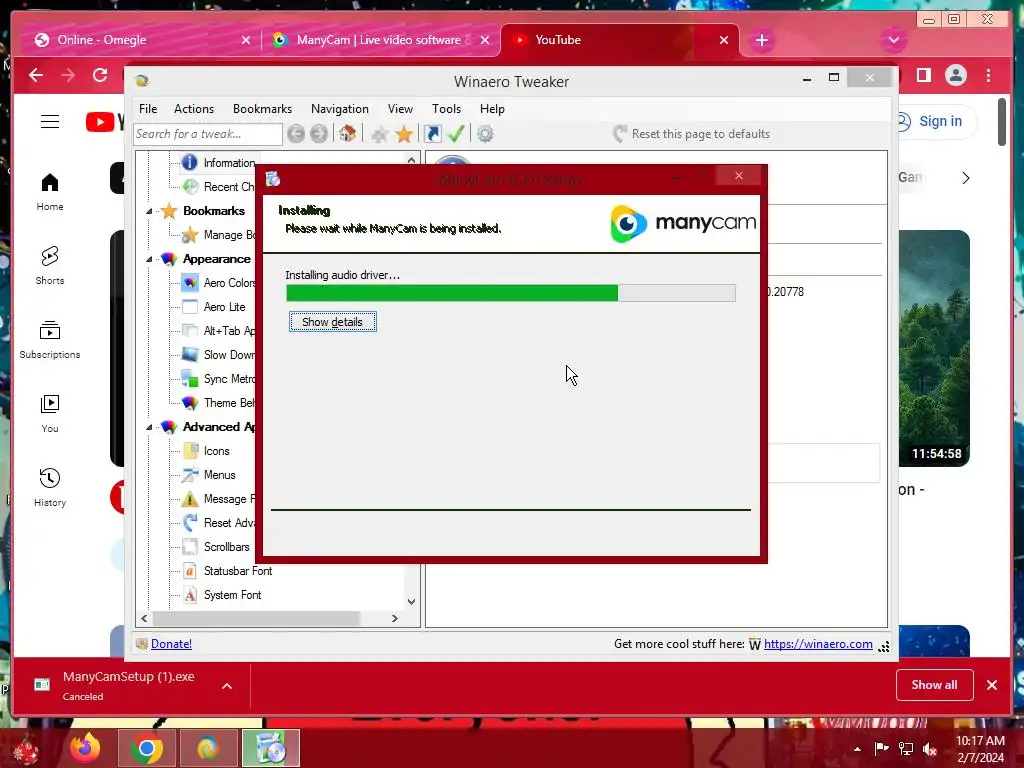Select System Font tree item
The height and width of the screenshot is (768, 1024).
pyautogui.click(x=221, y=595)
